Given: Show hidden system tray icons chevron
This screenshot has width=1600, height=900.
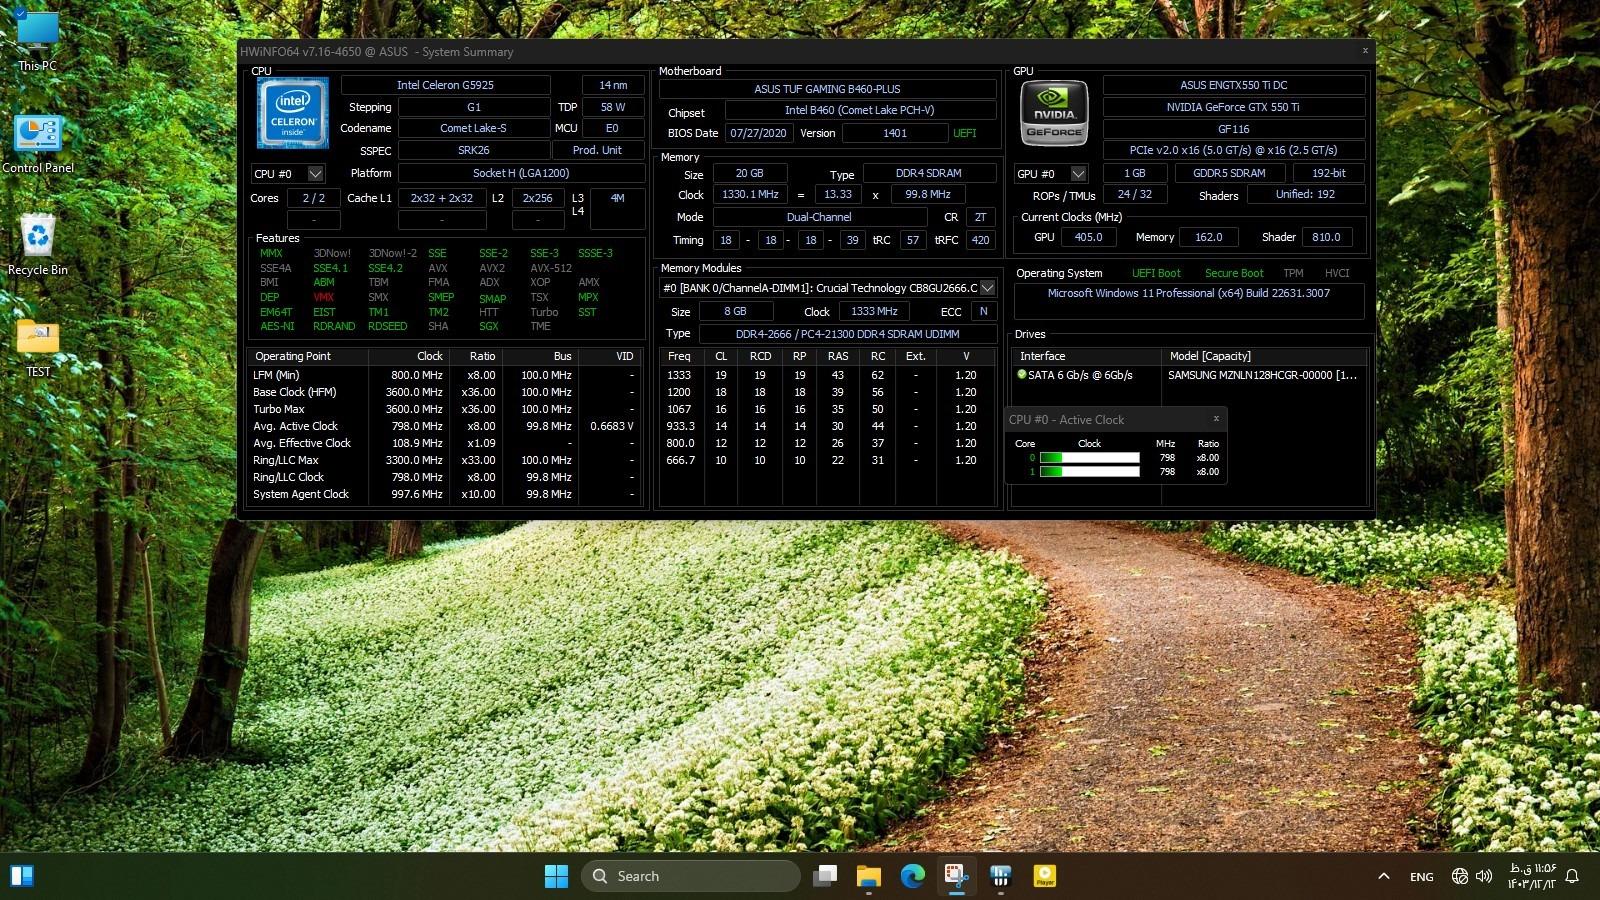Looking at the screenshot, I should pyautogui.click(x=1384, y=876).
